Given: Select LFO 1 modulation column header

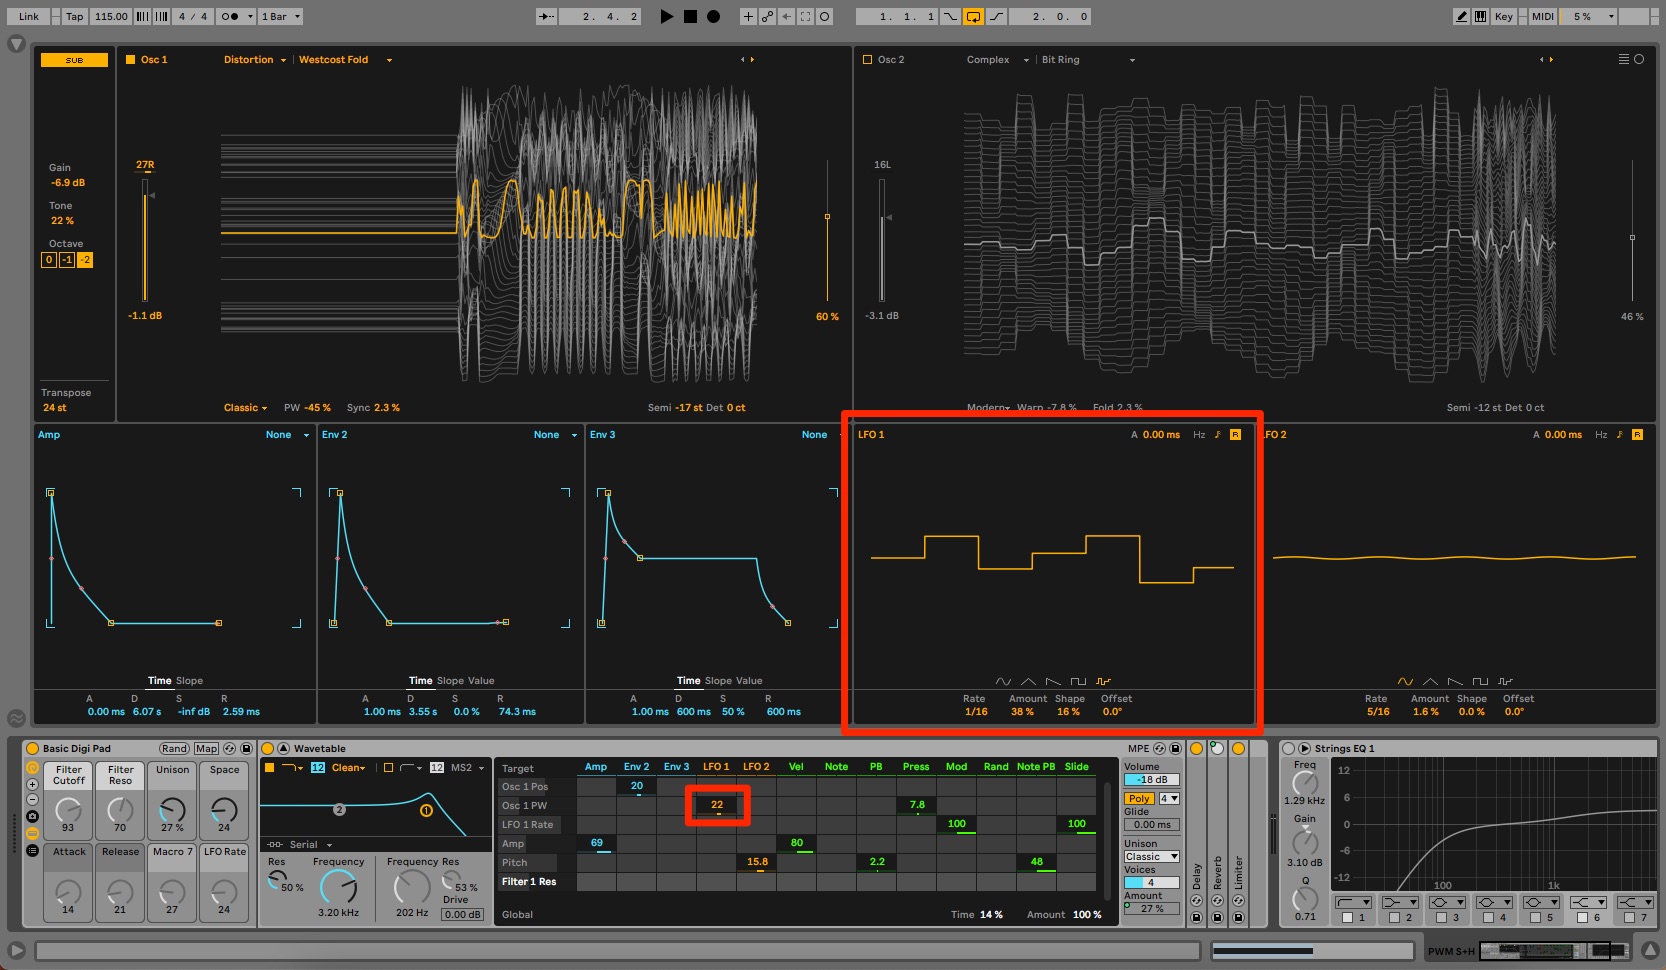Looking at the screenshot, I should tap(716, 767).
